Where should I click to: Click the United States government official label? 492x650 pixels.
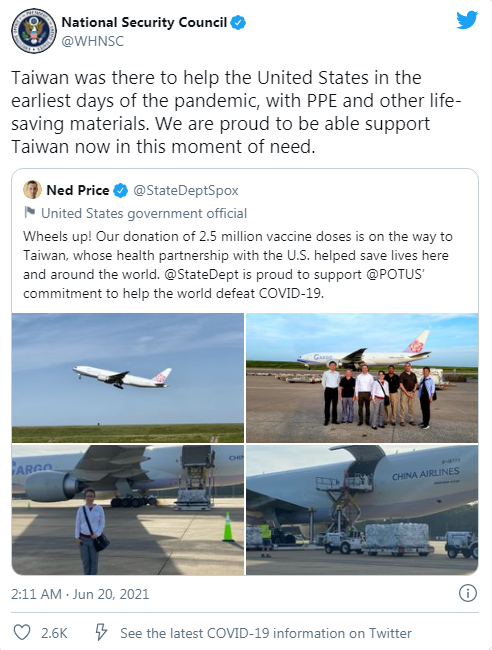[144, 213]
